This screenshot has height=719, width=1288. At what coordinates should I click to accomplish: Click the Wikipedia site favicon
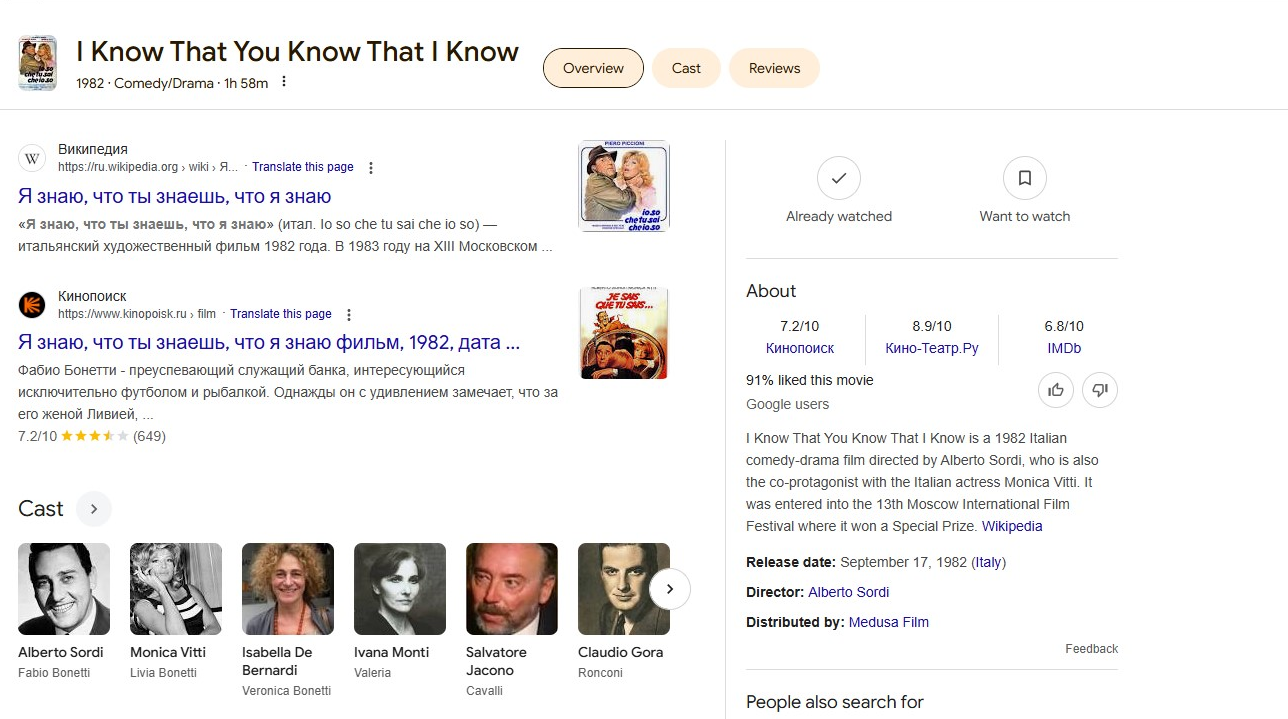[32, 158]
